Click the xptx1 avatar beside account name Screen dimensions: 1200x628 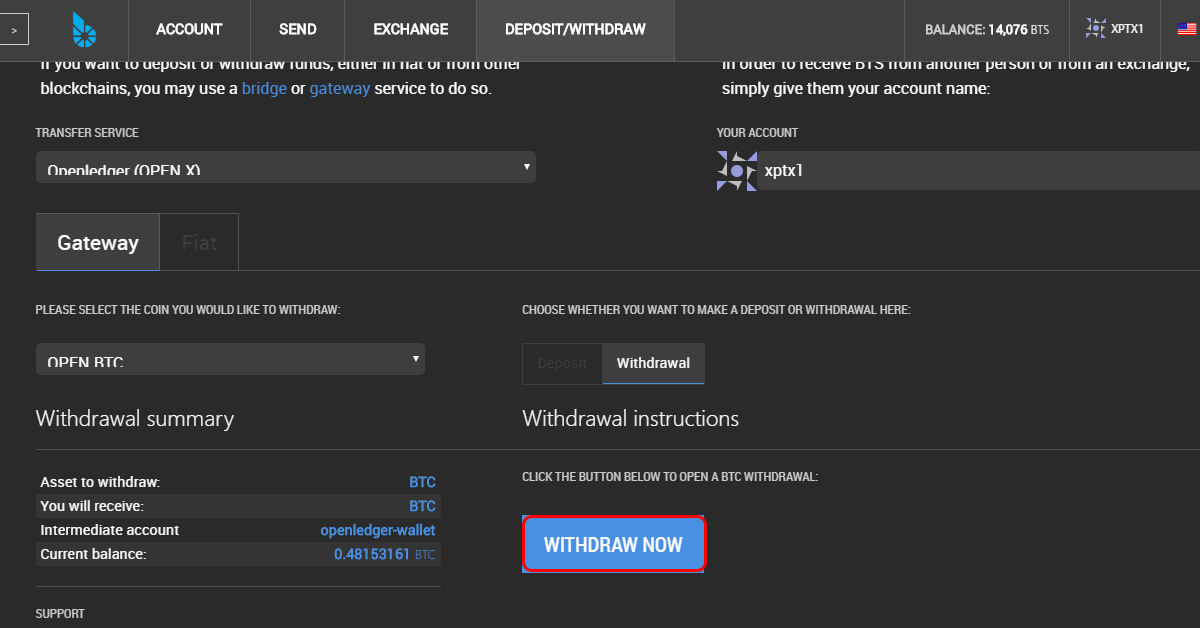click(737, 171)
